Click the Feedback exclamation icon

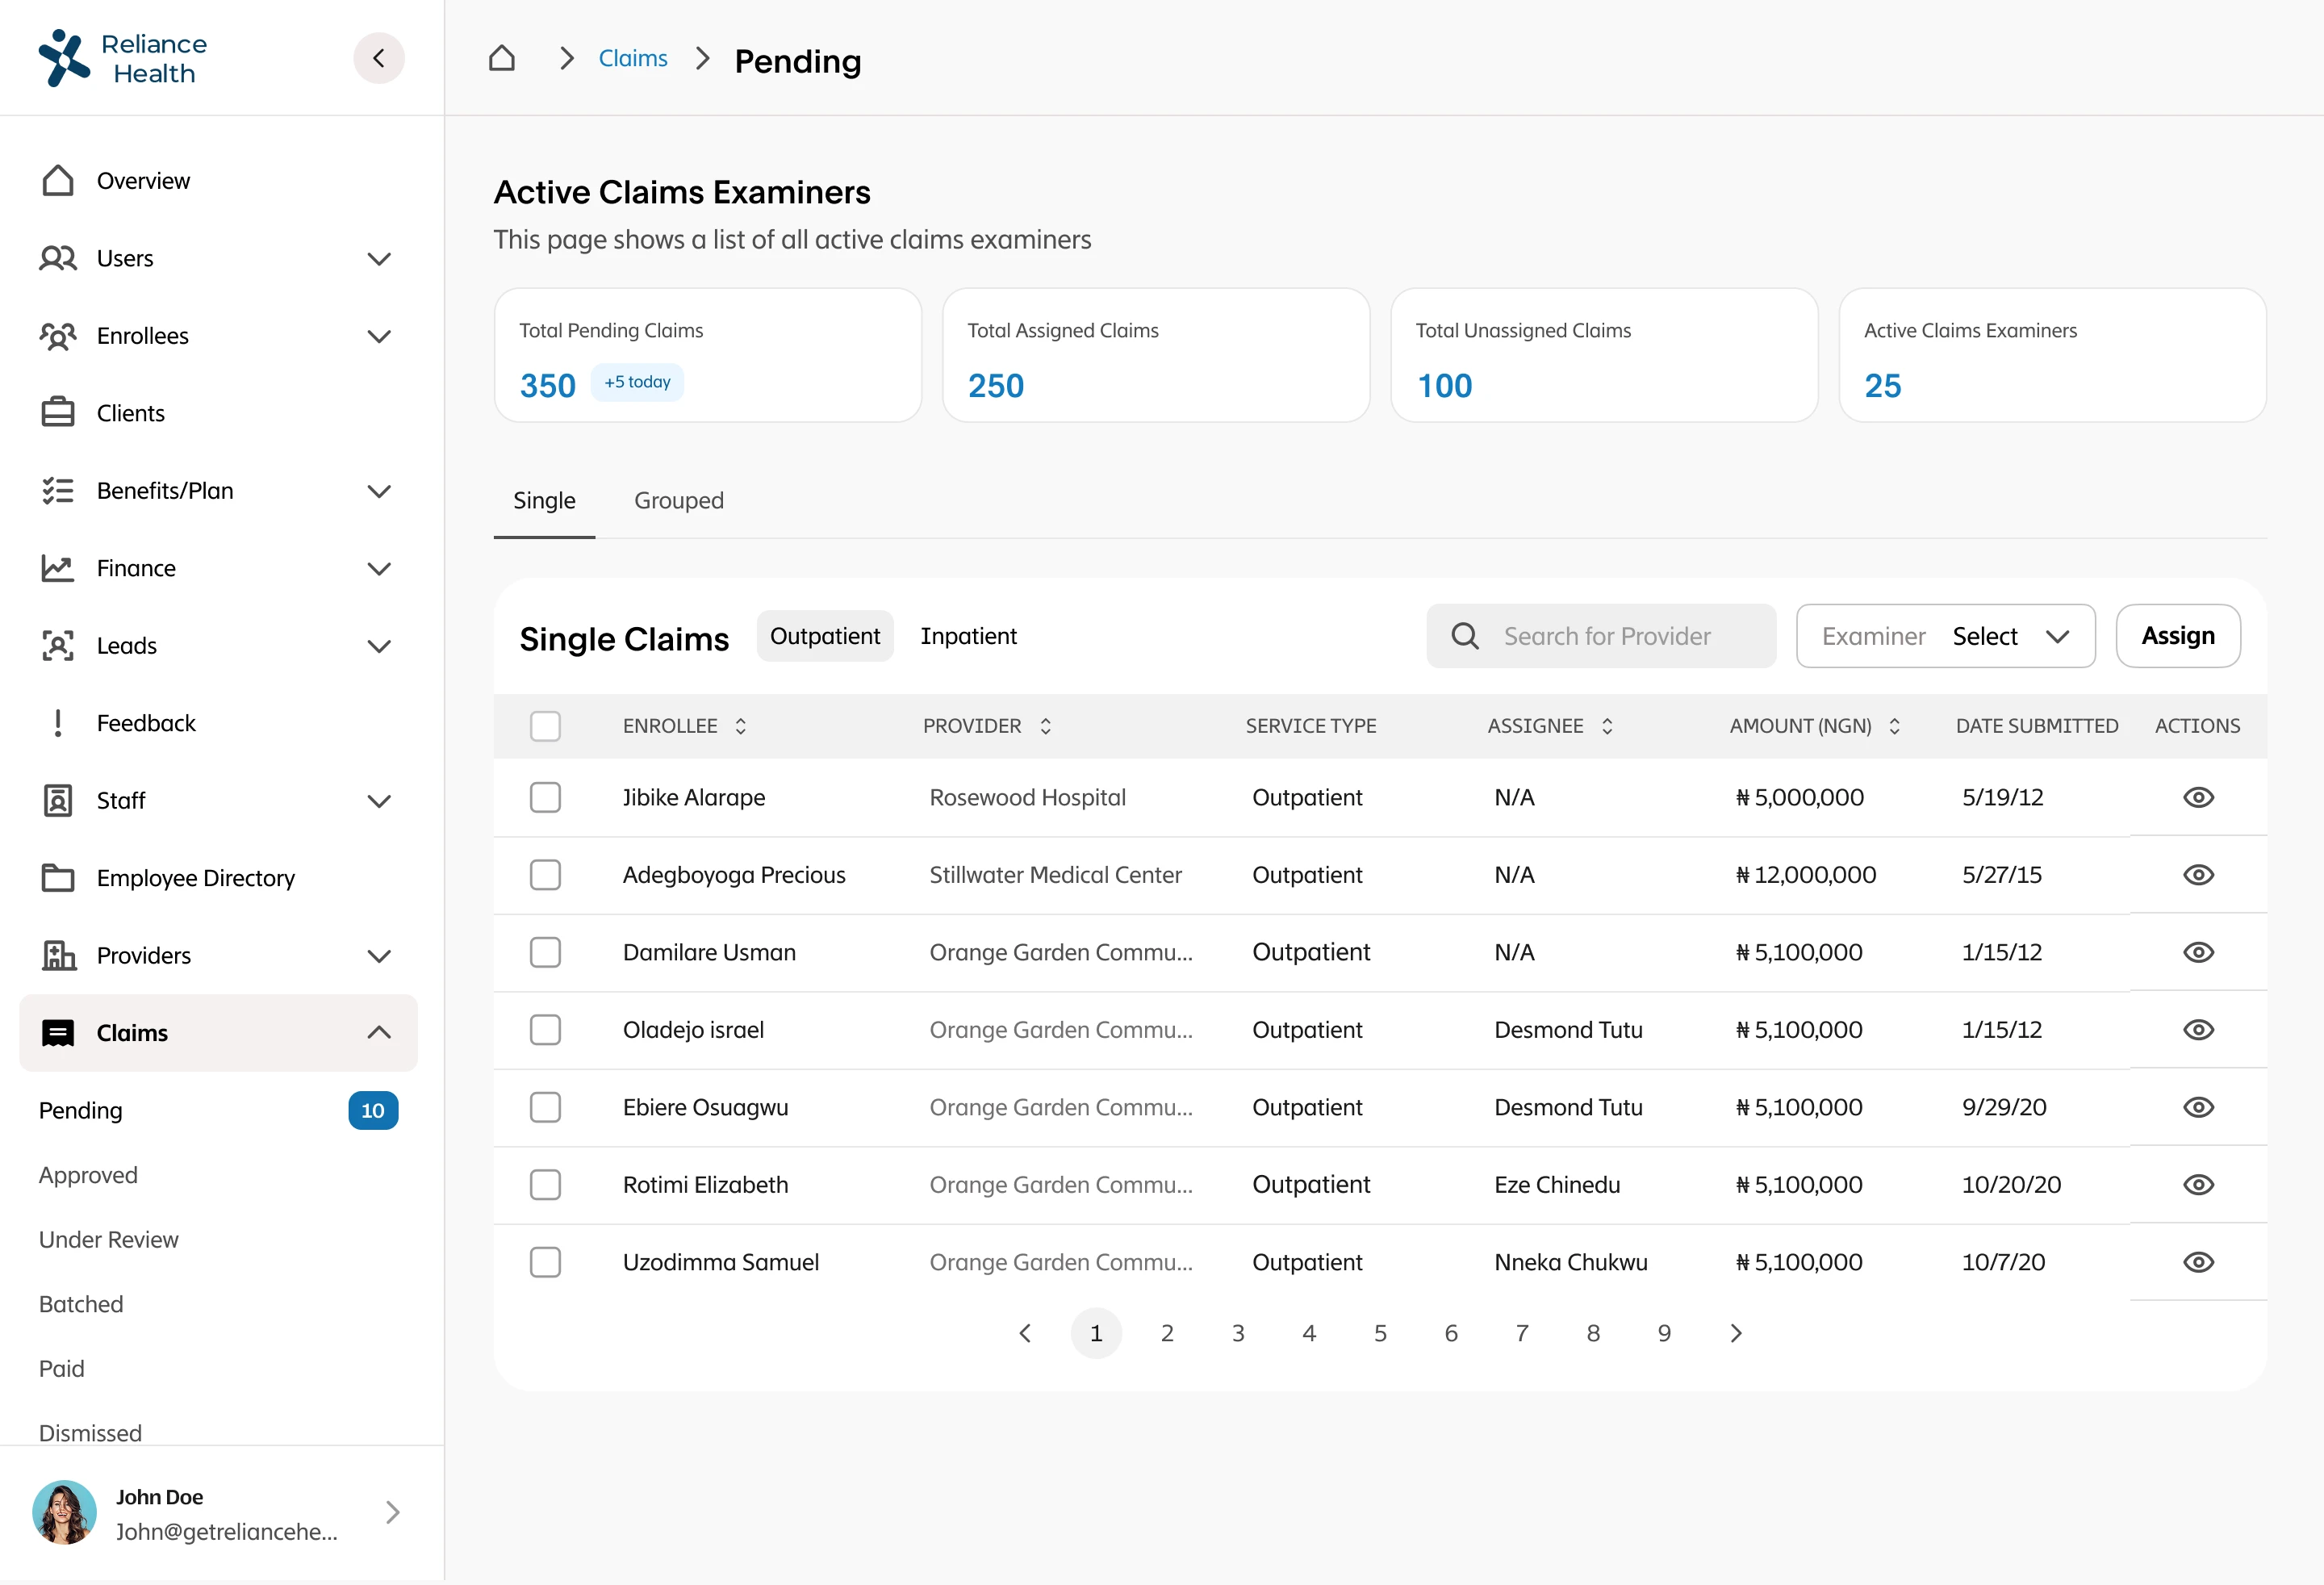point(58,723)
